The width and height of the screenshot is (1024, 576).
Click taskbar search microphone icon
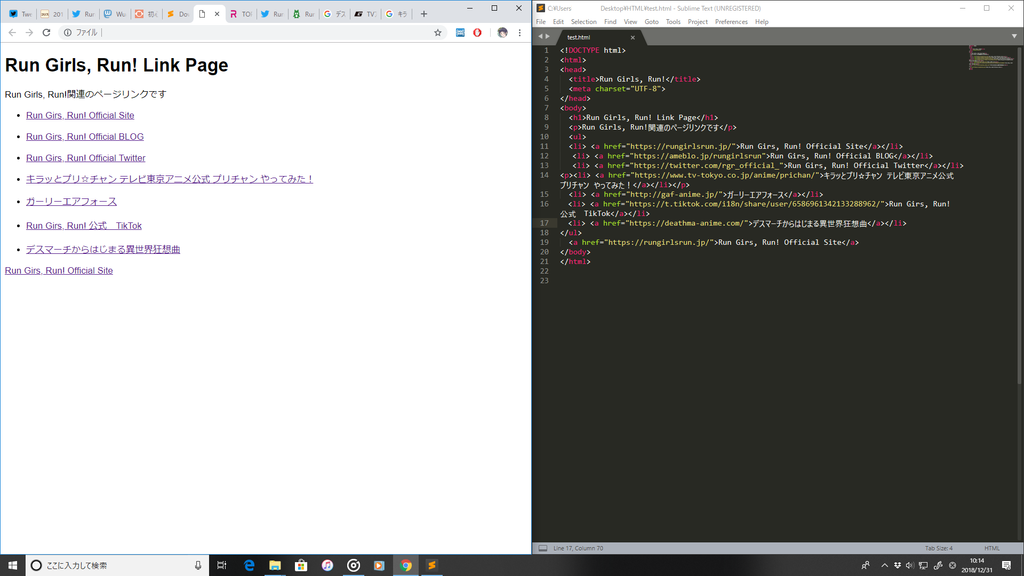198,566
